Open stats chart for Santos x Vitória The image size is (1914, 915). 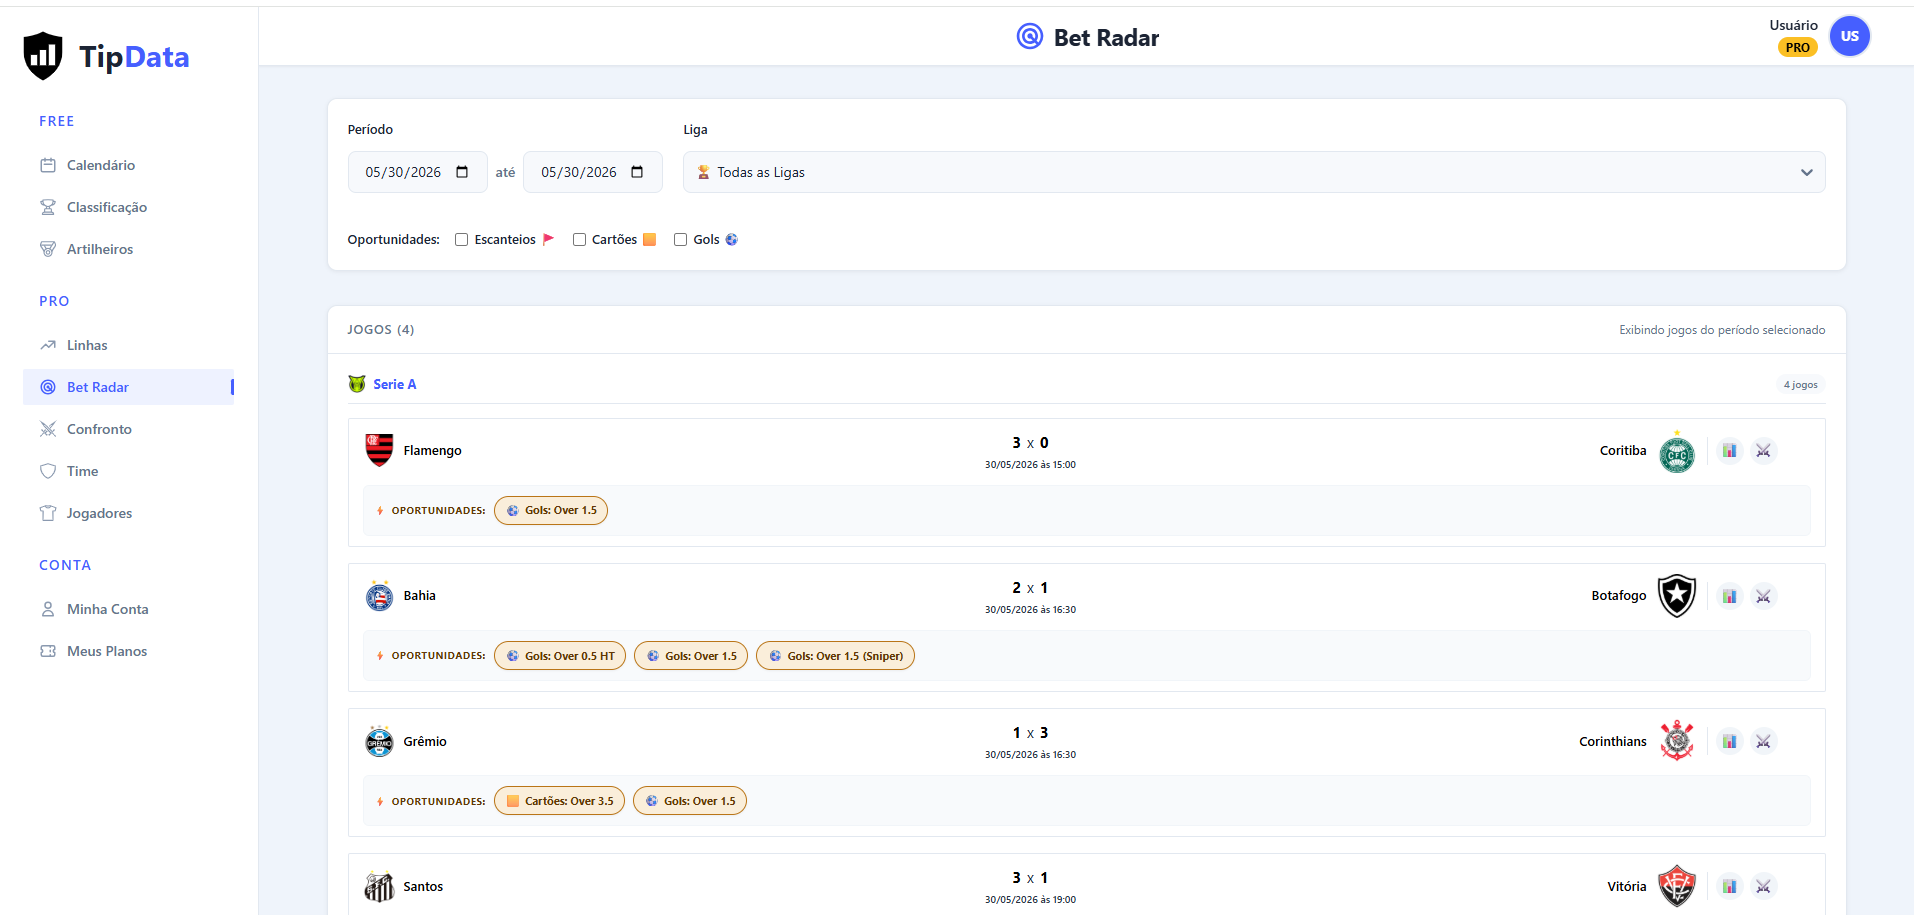coord(1729,886)
